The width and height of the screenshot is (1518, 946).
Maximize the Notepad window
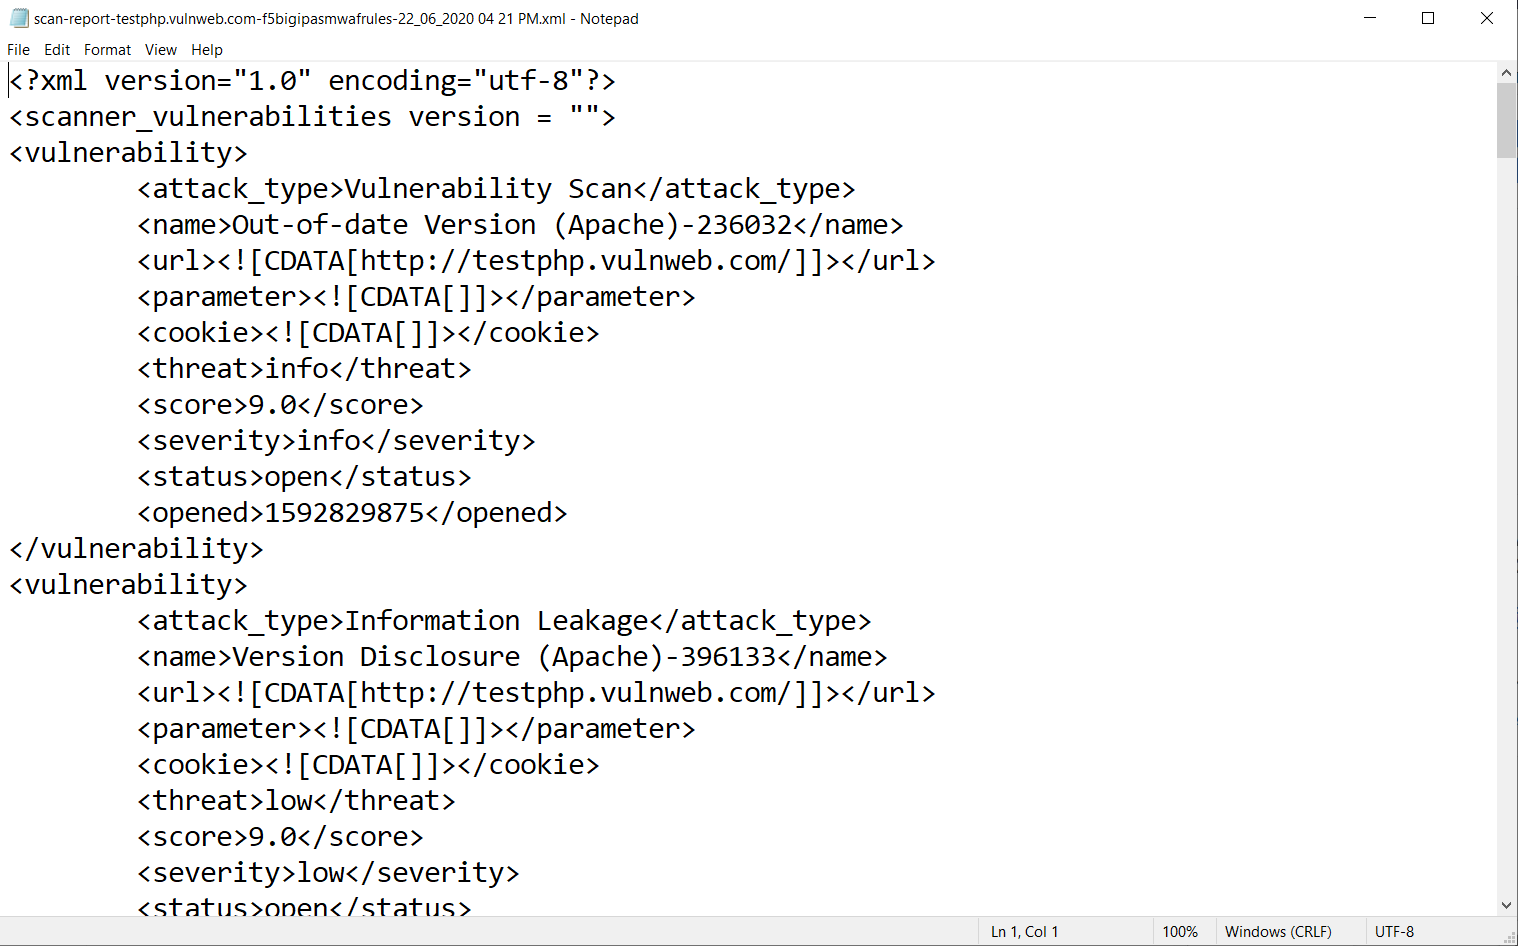pos(1428,18)
